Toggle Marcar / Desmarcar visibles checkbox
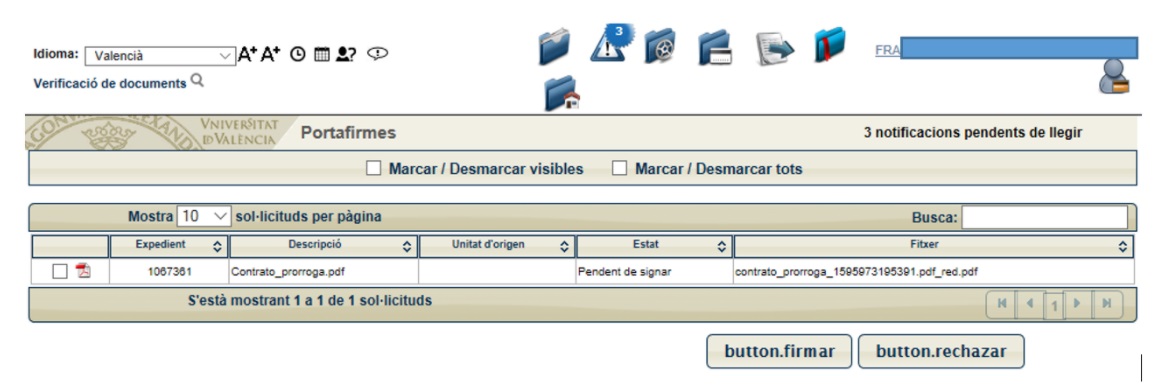 [x=374, y=169]
